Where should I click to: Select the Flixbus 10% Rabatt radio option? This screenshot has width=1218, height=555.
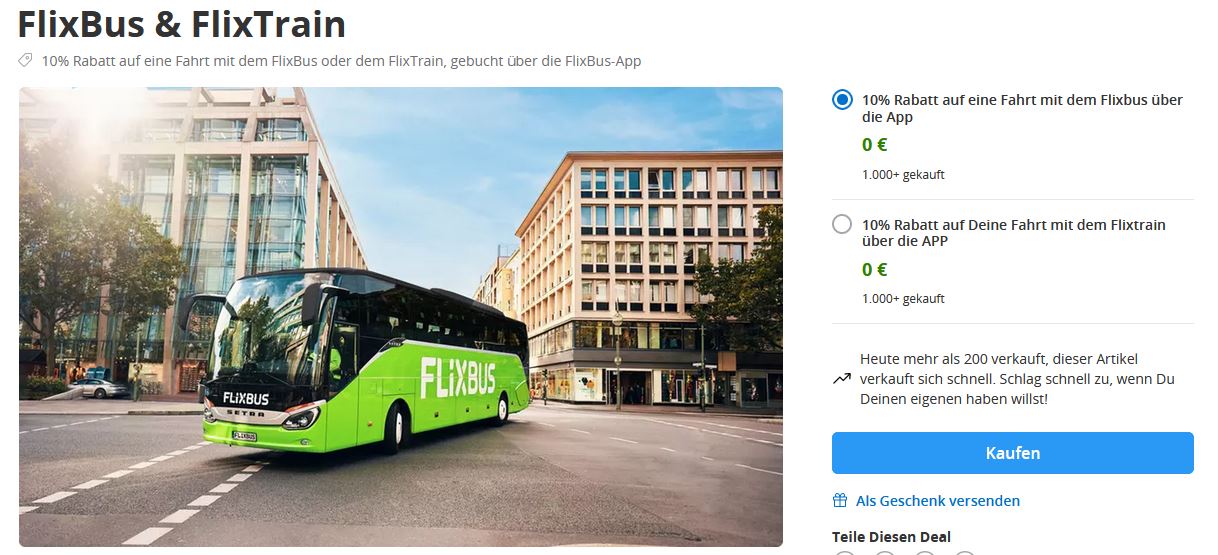click(842, 100)
